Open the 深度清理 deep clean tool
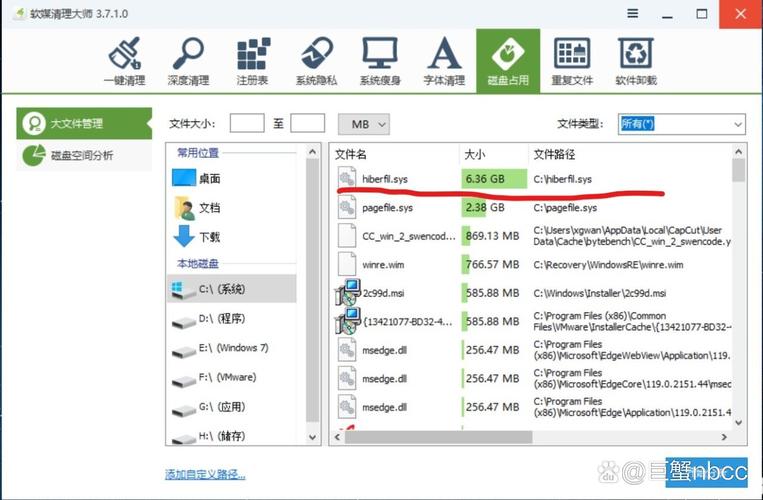This screenshot has width=763, height=500. coord(188,61)
